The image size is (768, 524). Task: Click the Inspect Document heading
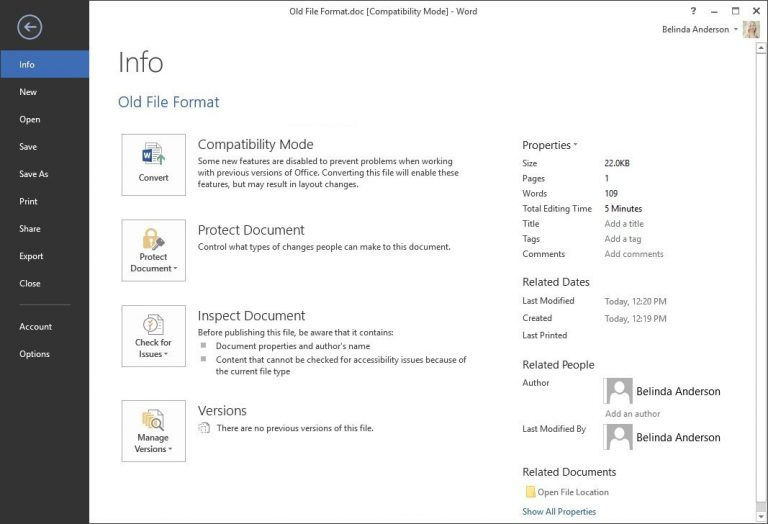tap(251, 316)
